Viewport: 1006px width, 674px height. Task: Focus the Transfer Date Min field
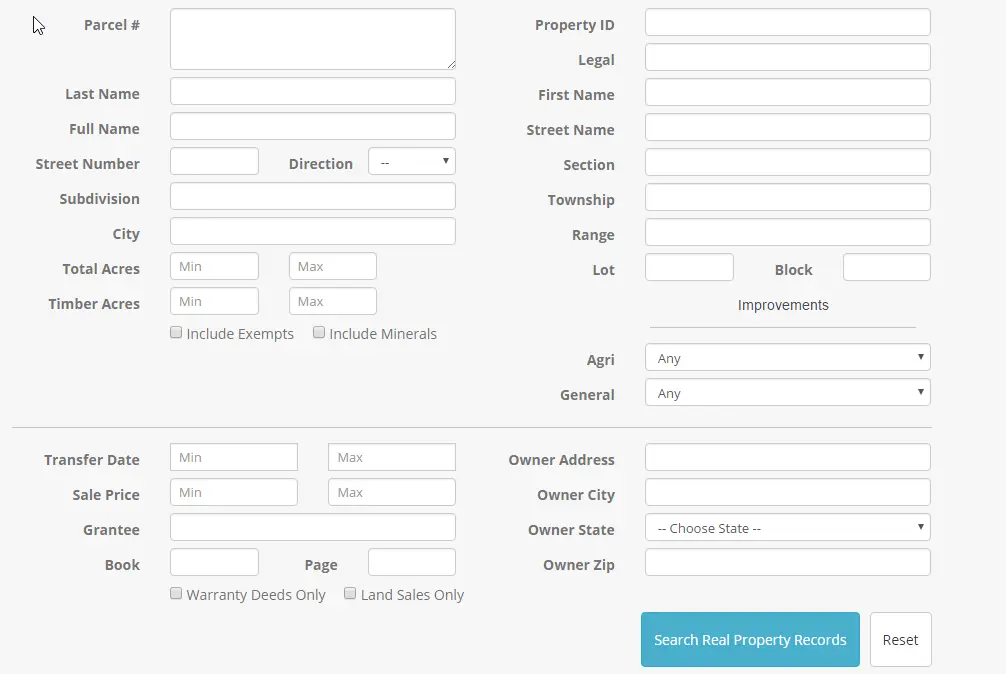[233, 458]
